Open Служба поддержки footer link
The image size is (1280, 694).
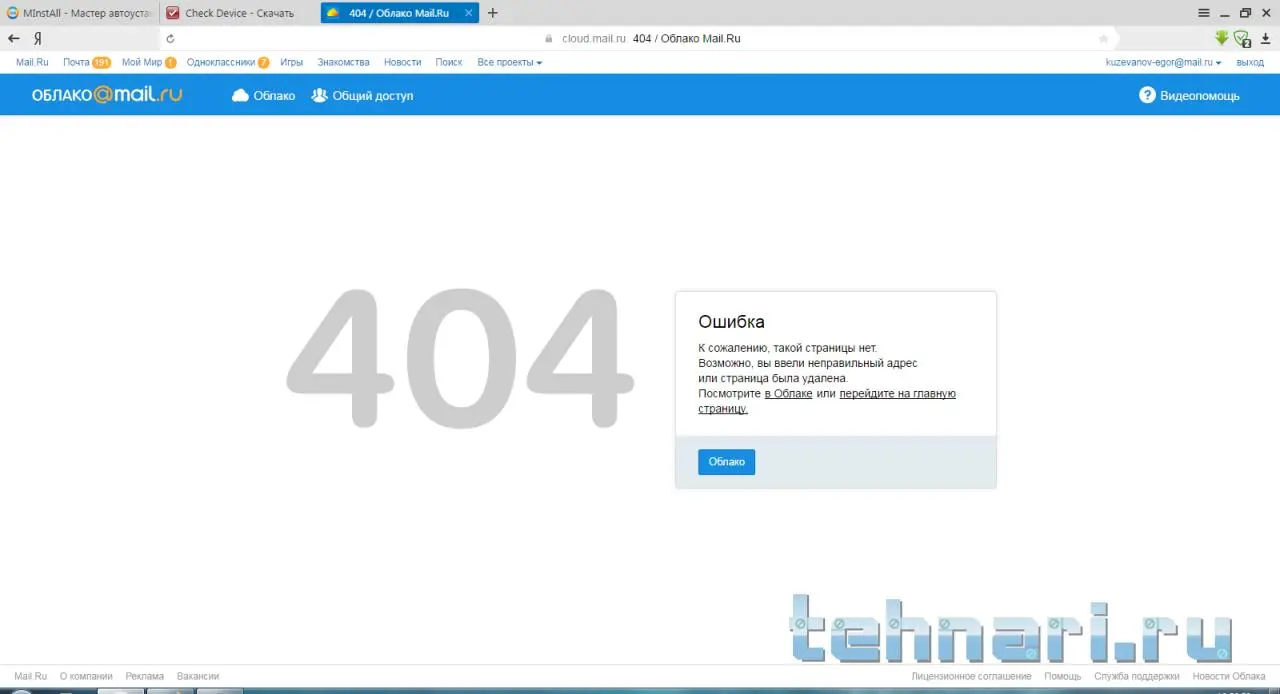1137,676
